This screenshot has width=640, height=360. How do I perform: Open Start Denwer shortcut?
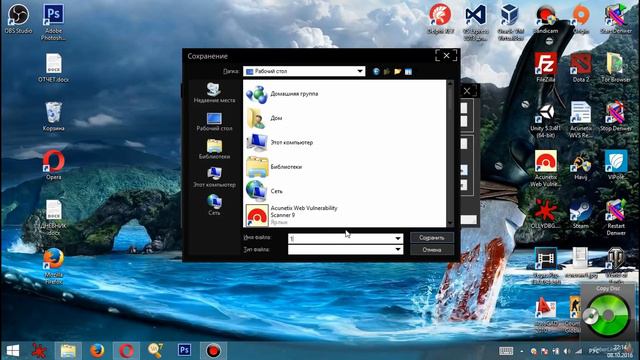pyautogui.click(x=616, y=18)
